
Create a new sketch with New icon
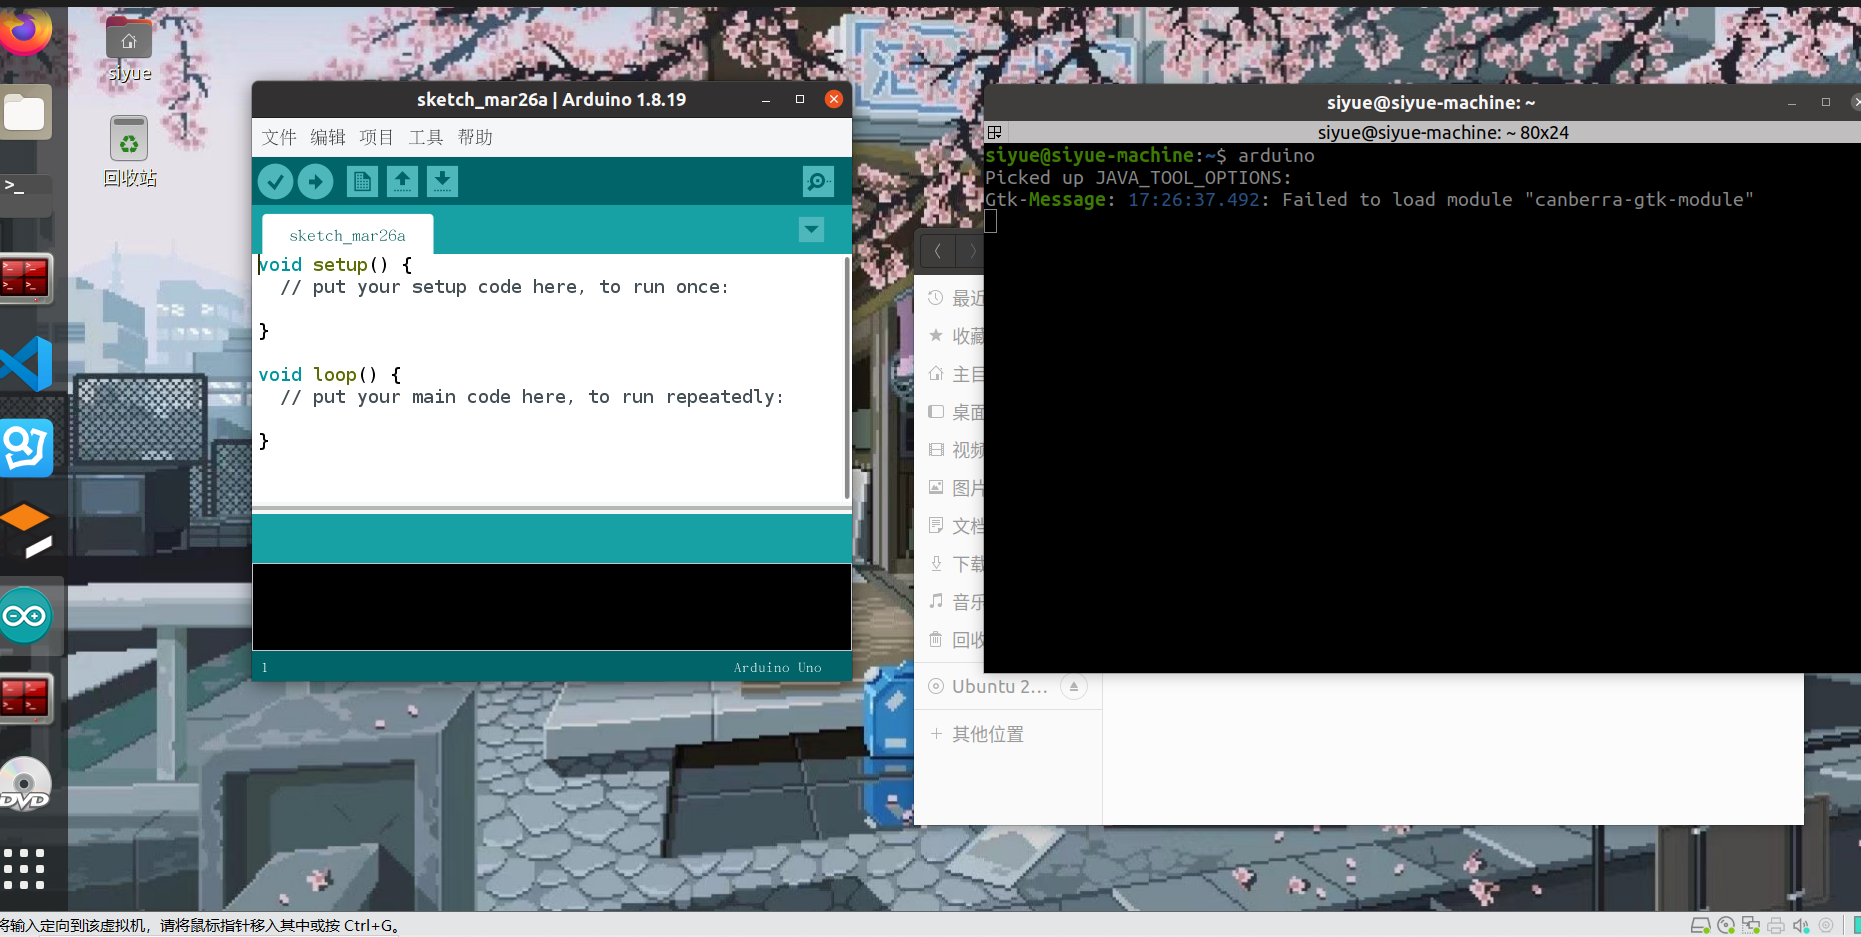click(x=362, y=181)
